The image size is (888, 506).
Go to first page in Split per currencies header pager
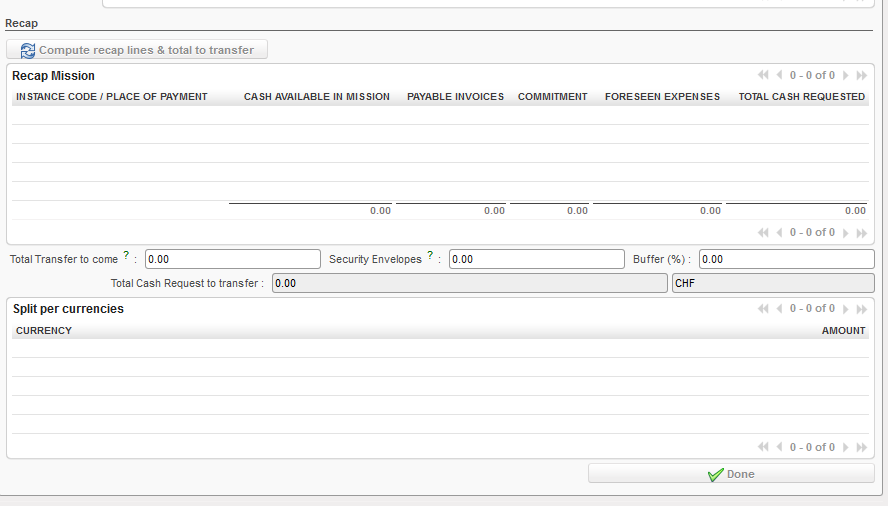[x=763, y=309]
